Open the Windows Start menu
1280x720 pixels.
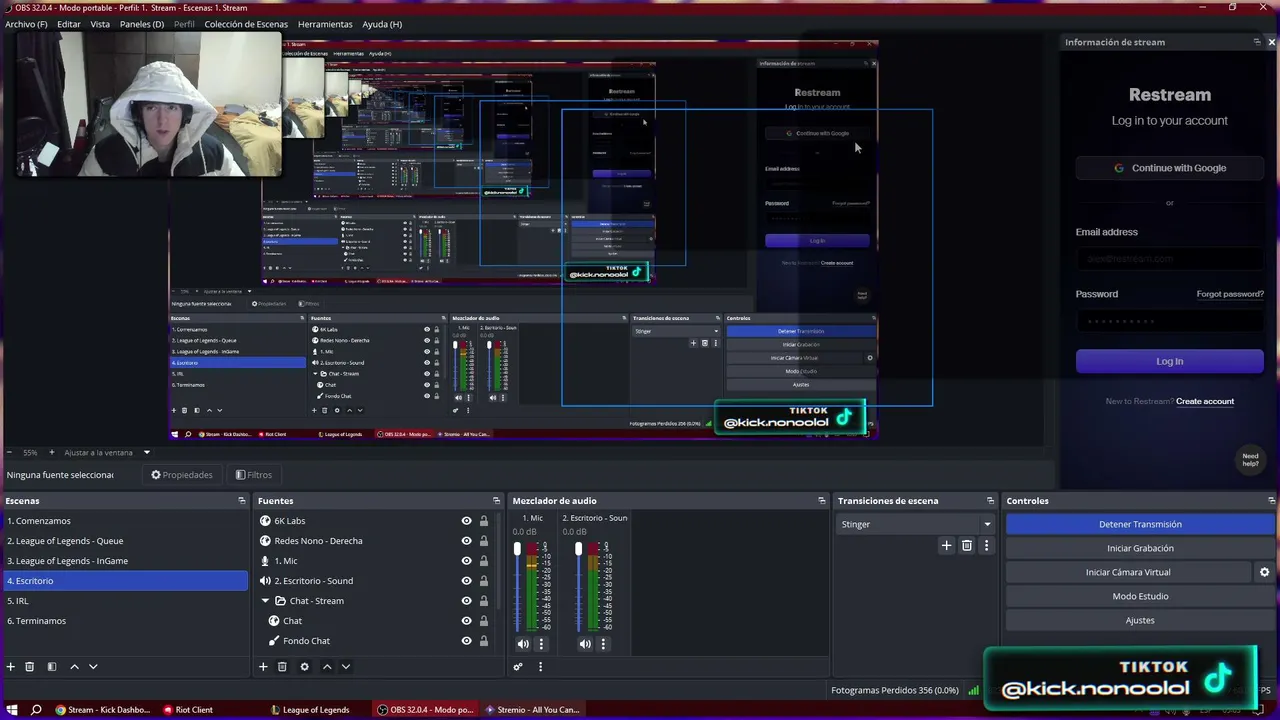click(12, 710)
